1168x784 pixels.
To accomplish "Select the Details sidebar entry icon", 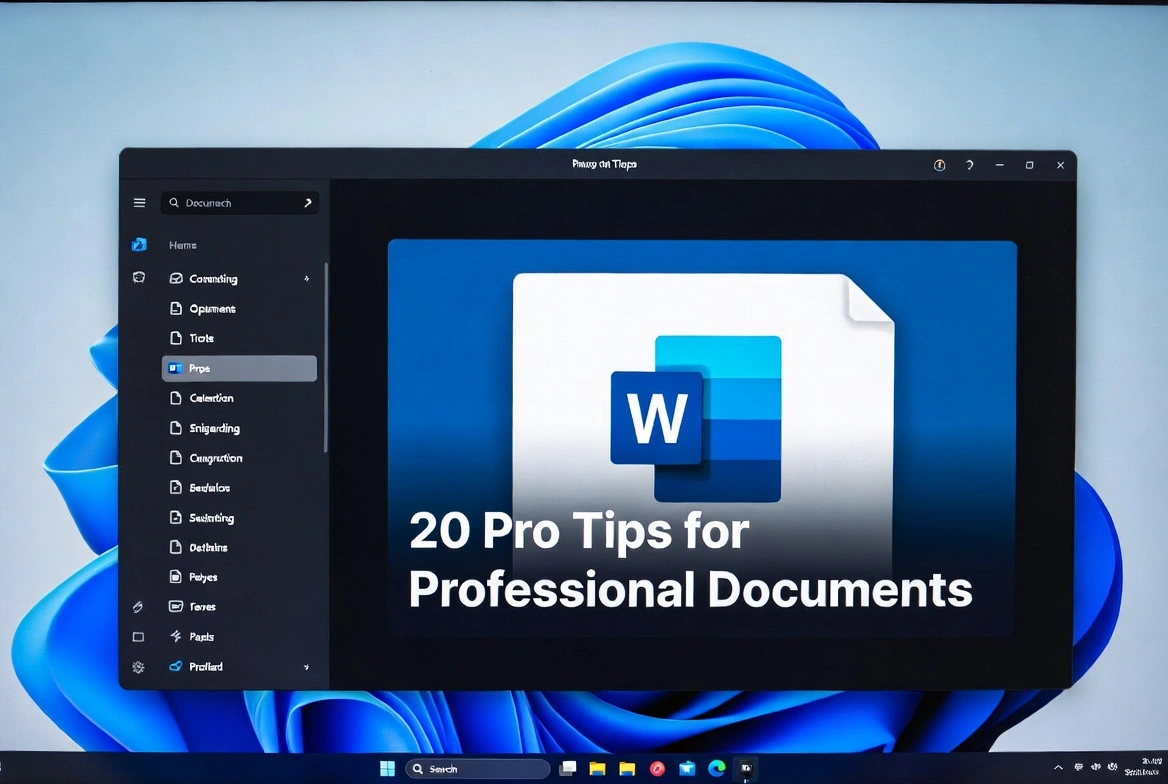I will (175, 547).
